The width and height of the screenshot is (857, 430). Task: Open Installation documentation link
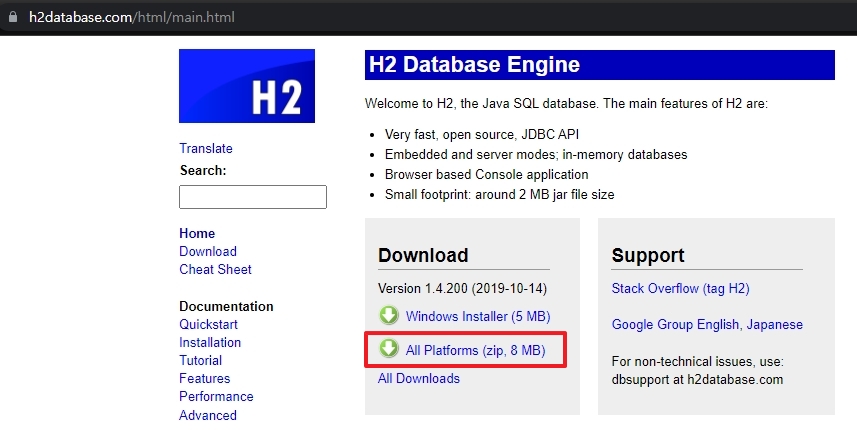pos(210,343)
